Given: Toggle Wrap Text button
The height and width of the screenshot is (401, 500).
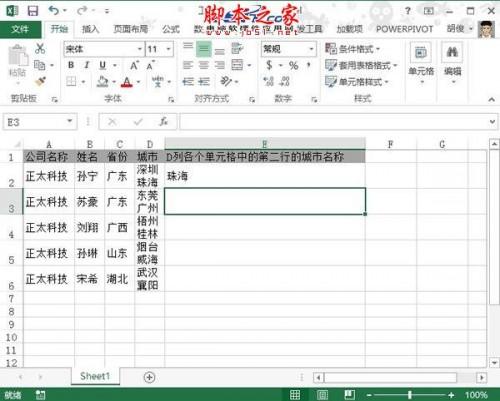Looking at the screenshot, I should (x=237, y=49).
